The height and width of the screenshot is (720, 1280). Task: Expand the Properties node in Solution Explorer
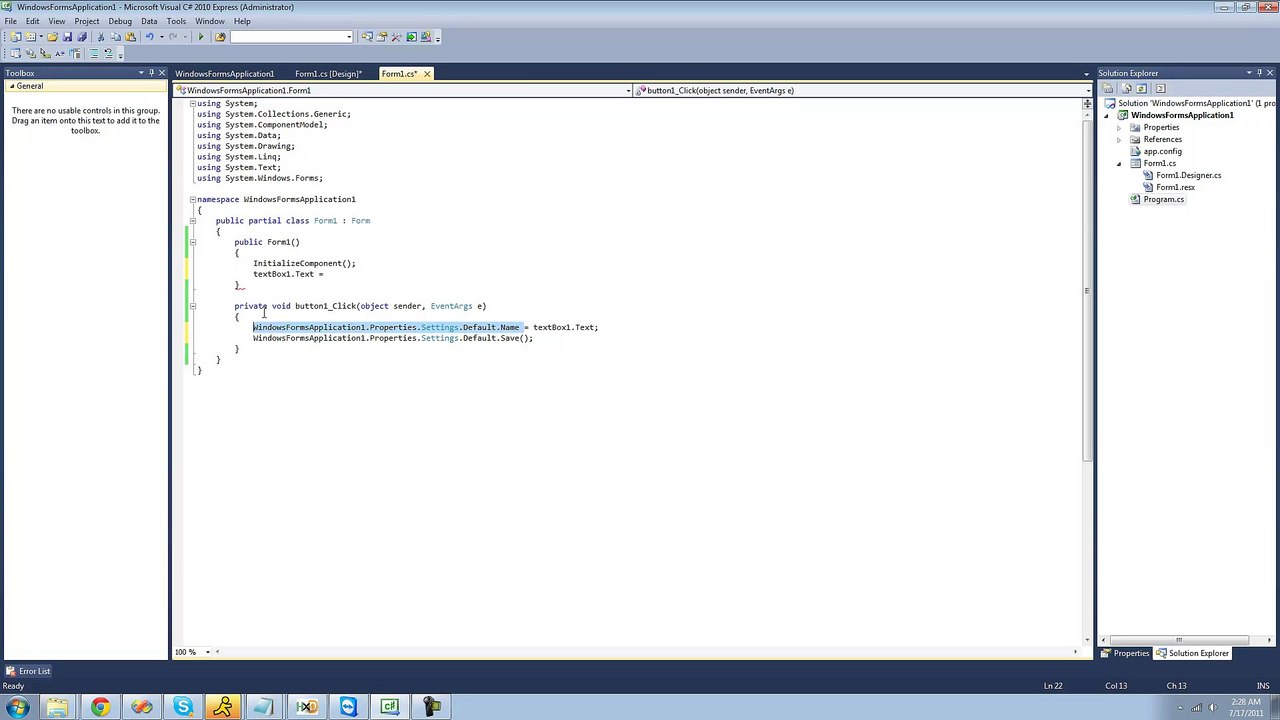click(1119, 128)
